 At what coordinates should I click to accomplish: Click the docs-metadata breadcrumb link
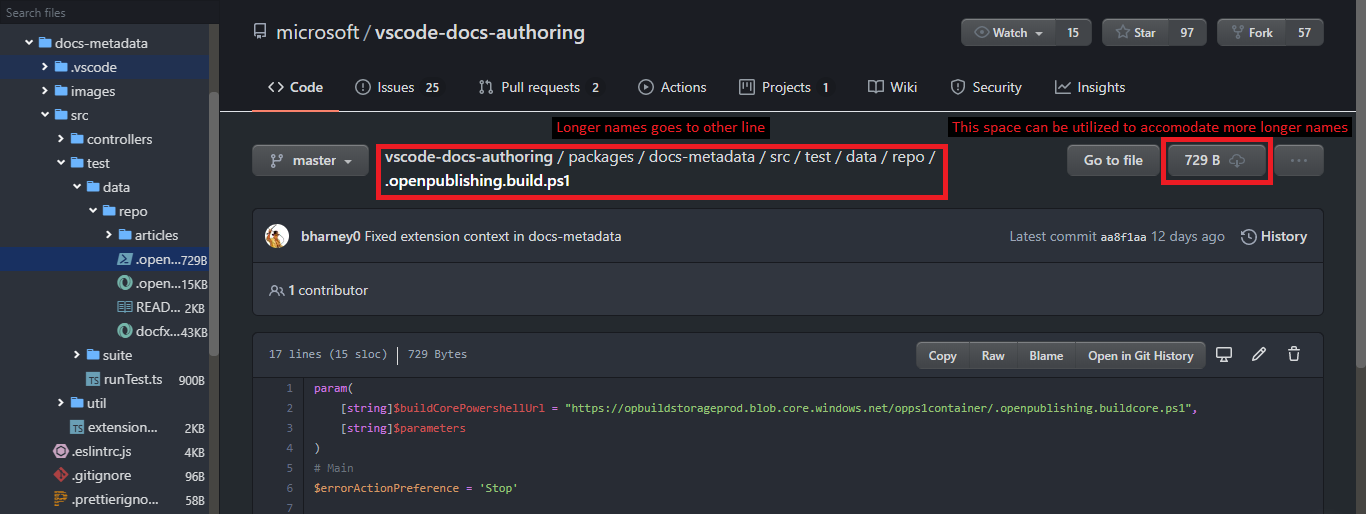[703, 157]
